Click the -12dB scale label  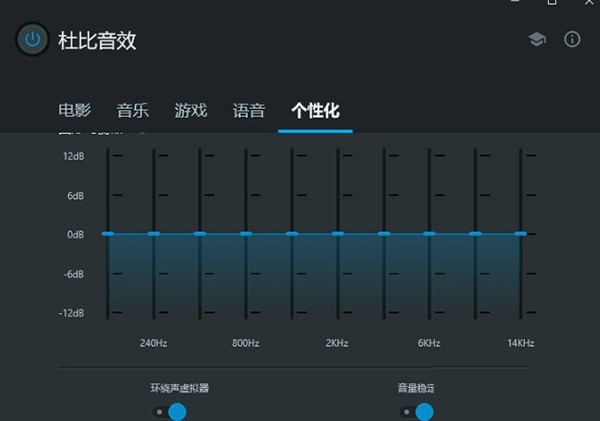[72, 313]
